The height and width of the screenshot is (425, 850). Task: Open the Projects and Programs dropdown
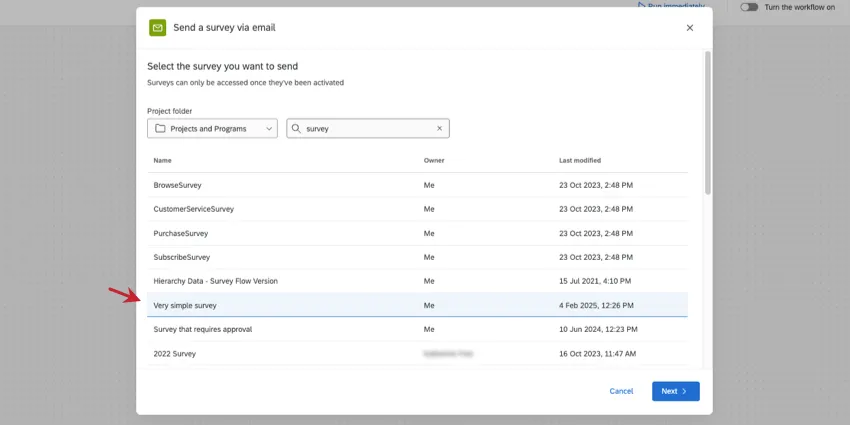click(212, 128)
